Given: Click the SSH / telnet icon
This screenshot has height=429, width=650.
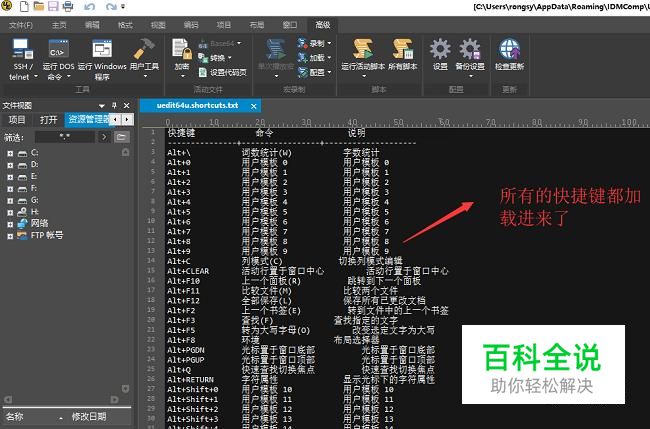Looking at the screenshot, I should (x=22, y=49).
